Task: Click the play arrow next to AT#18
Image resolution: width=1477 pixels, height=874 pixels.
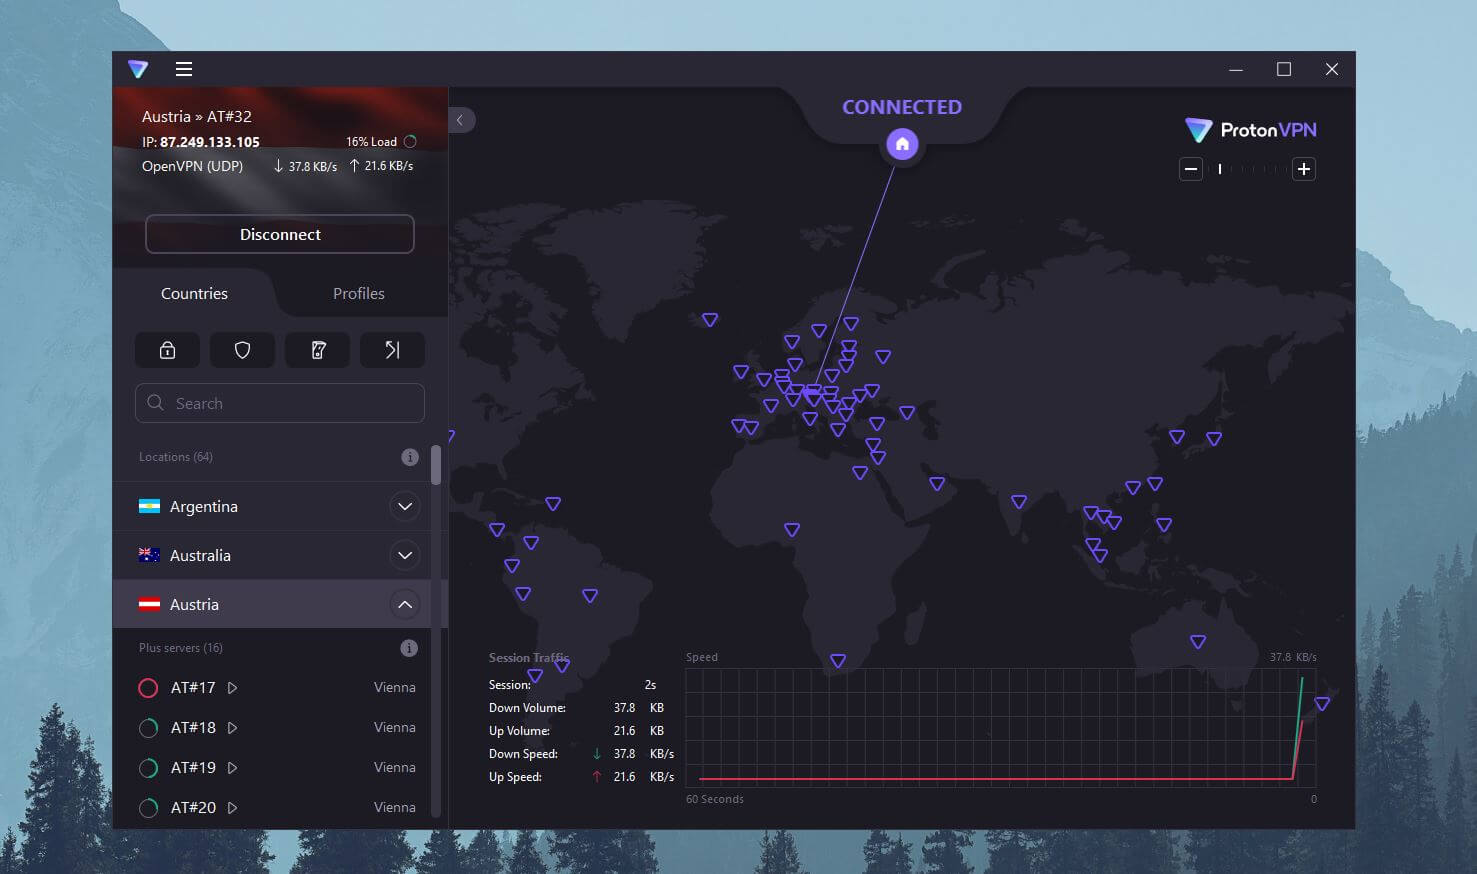Action: tap(232, 728)
